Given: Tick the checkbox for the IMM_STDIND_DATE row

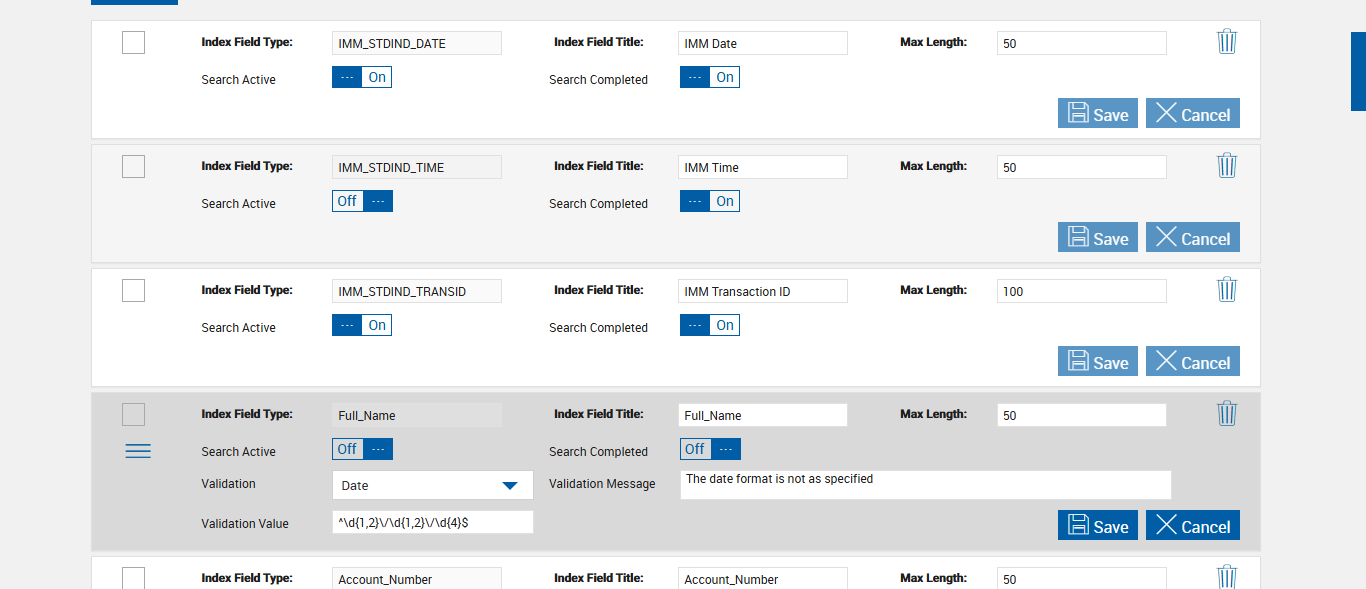Looking at the screenshot, I should pyautogui.click(x=133, y=42).
